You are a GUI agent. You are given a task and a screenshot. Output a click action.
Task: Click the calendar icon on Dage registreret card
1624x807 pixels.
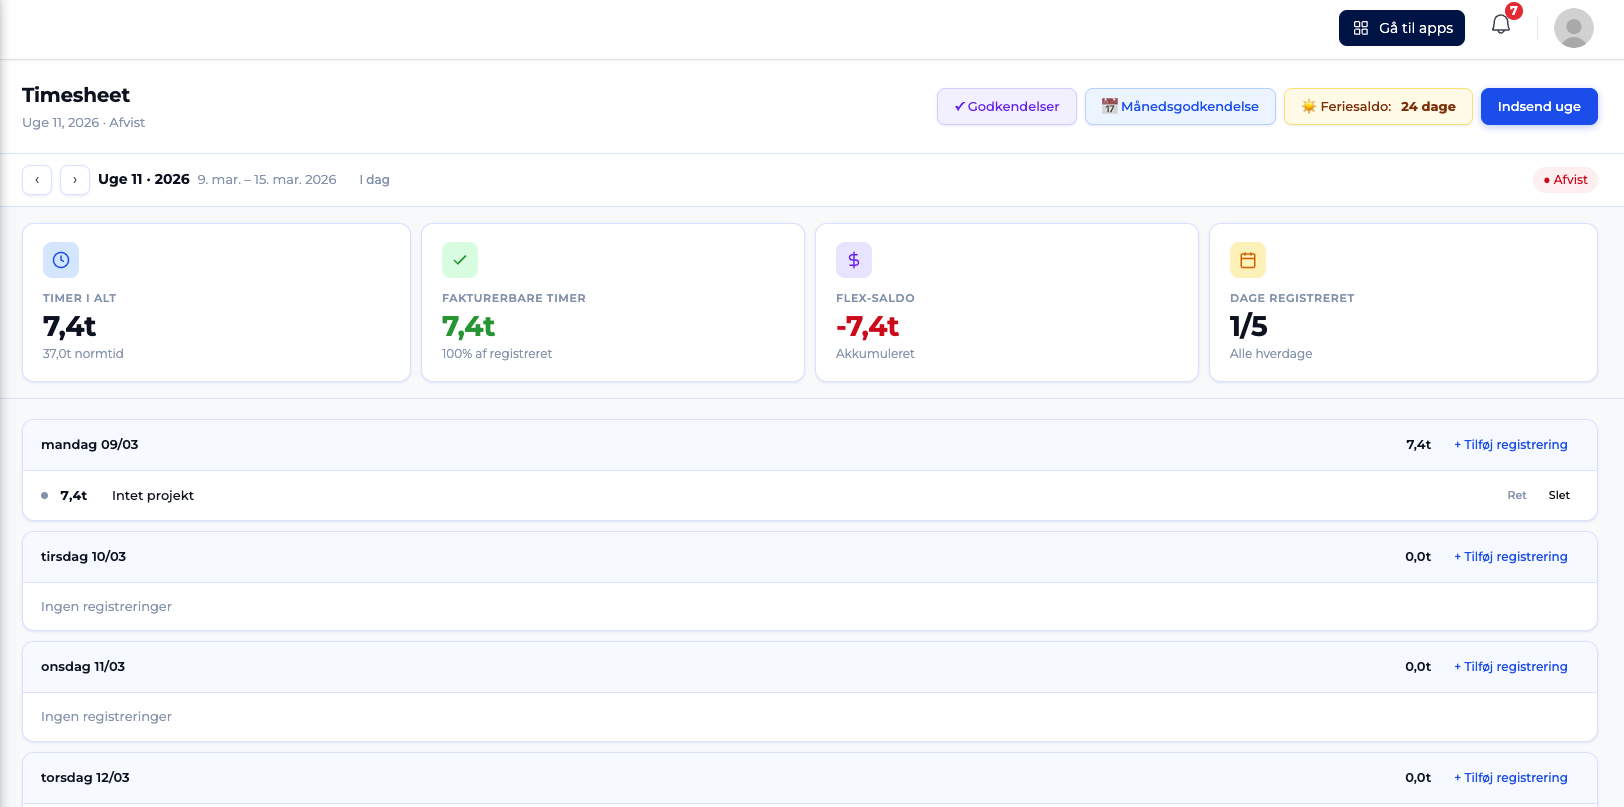[x=1248, y=260]
